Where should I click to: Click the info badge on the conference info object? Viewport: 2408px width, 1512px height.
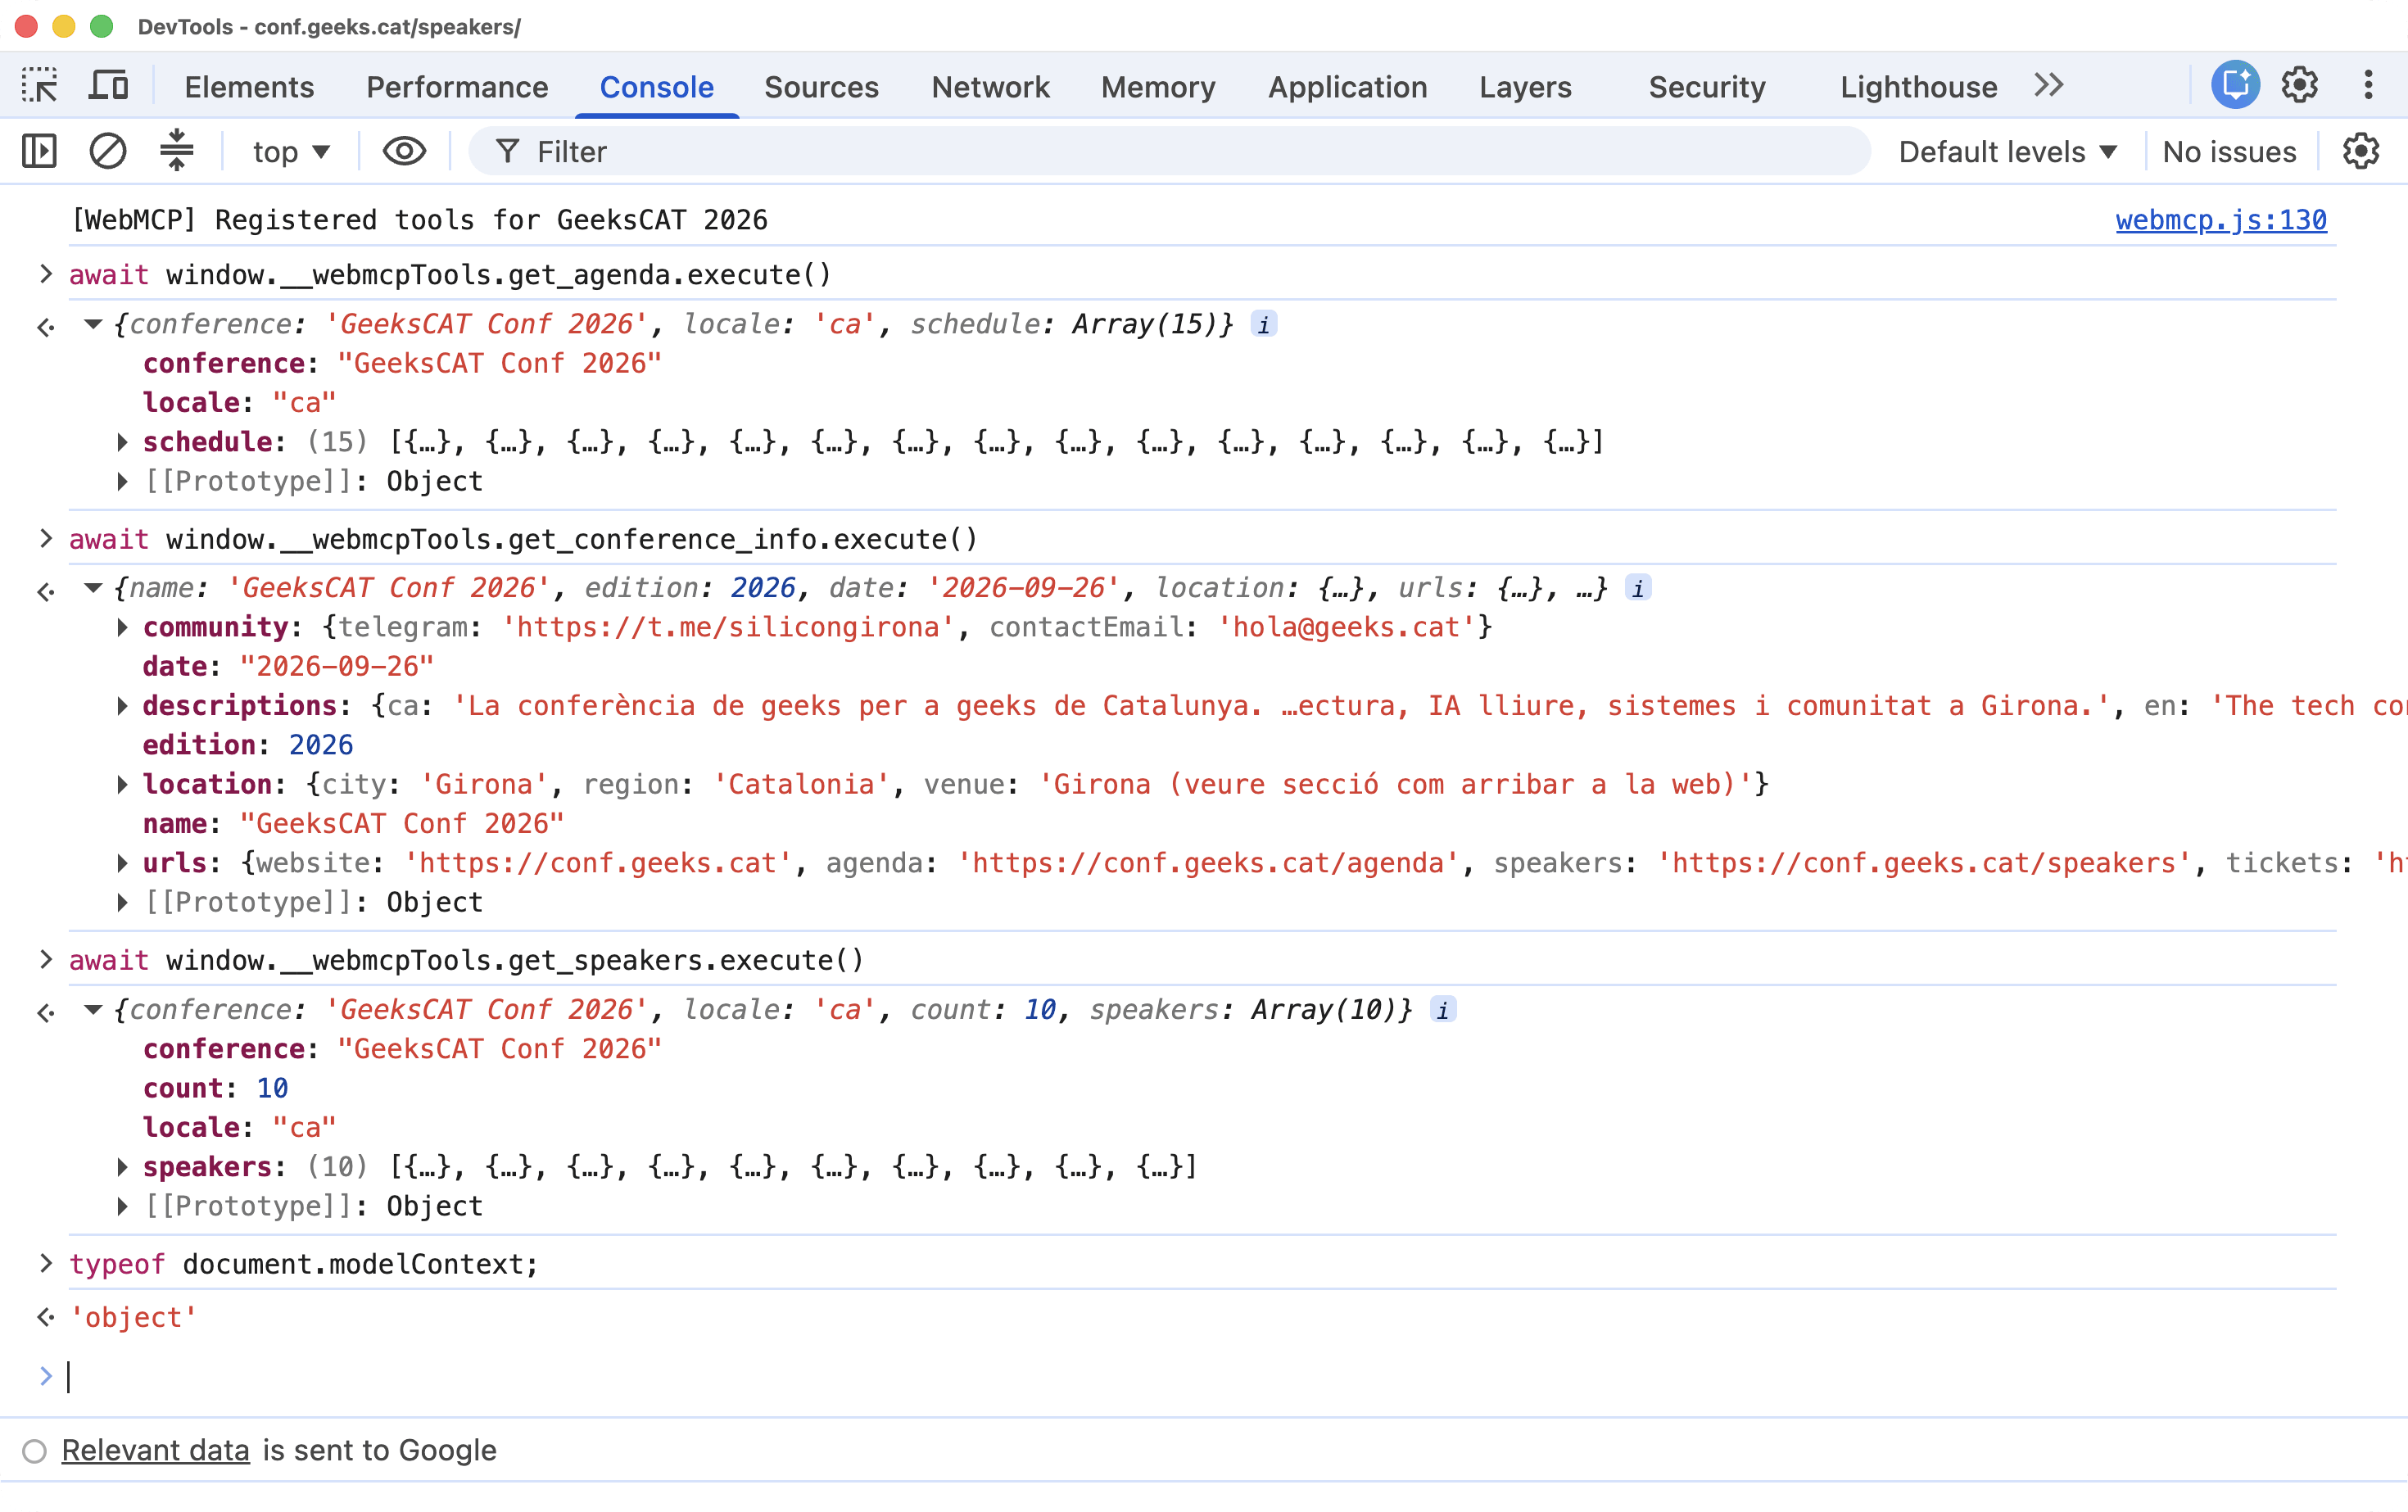coord(1638,588)
